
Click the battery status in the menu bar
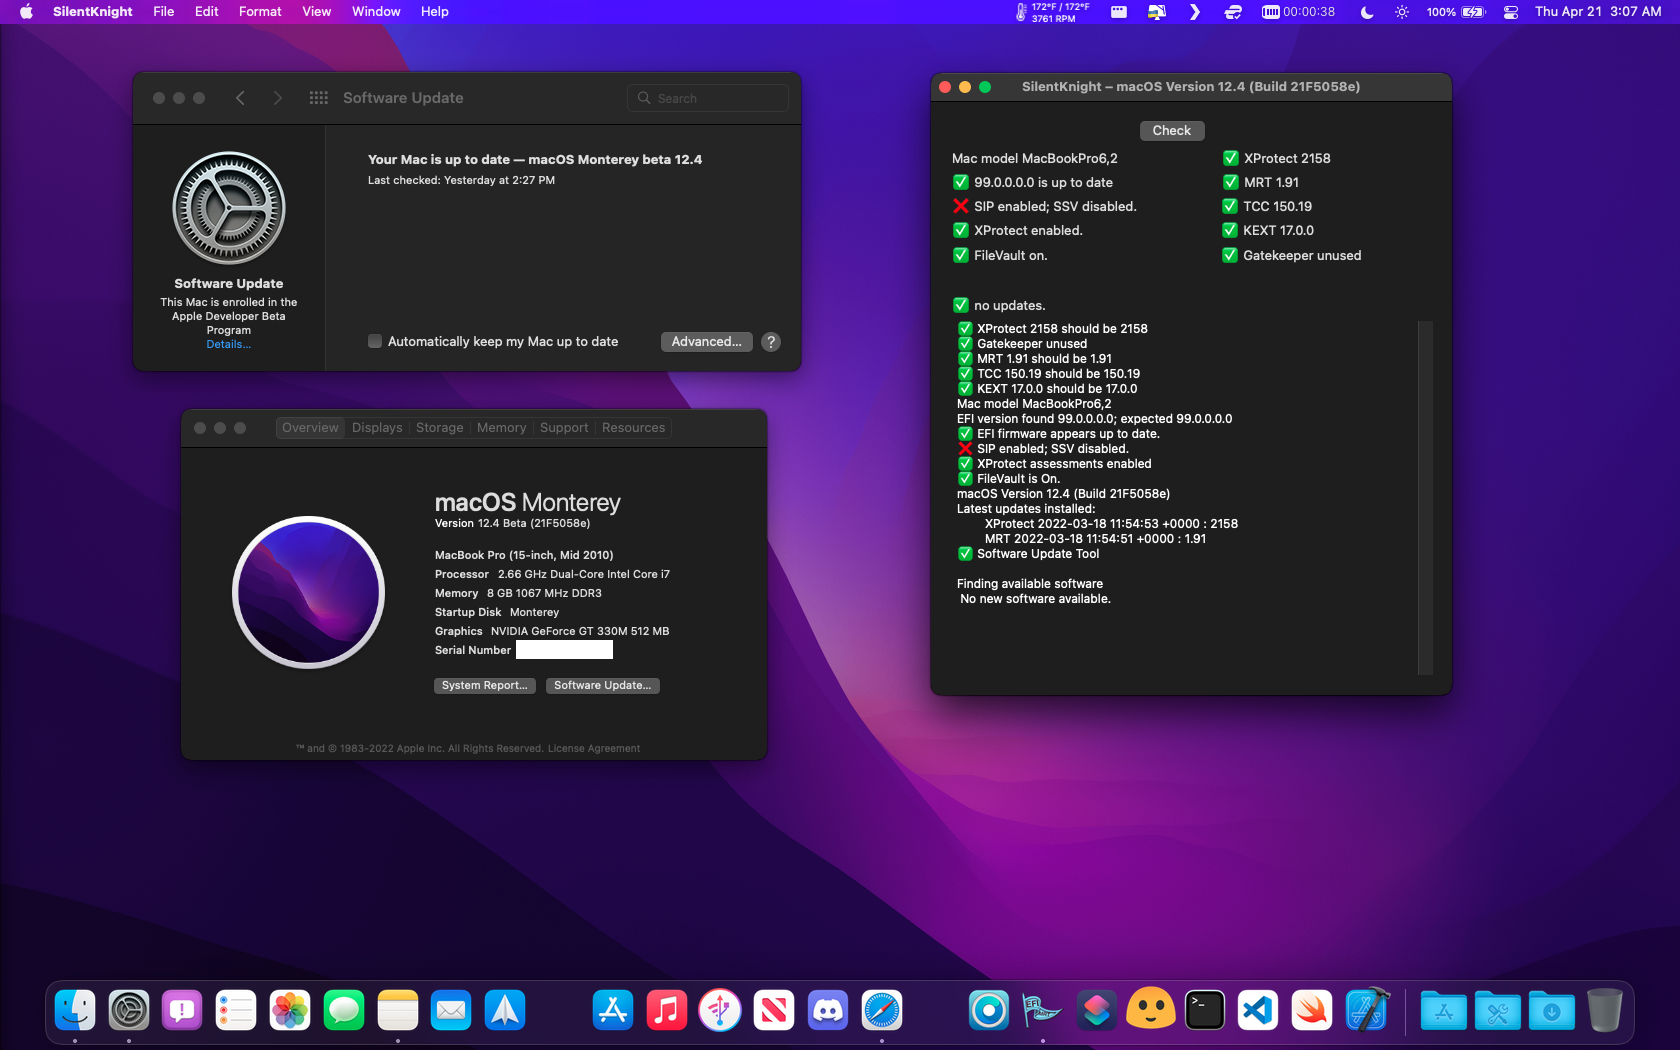[x=1456, y=12]
